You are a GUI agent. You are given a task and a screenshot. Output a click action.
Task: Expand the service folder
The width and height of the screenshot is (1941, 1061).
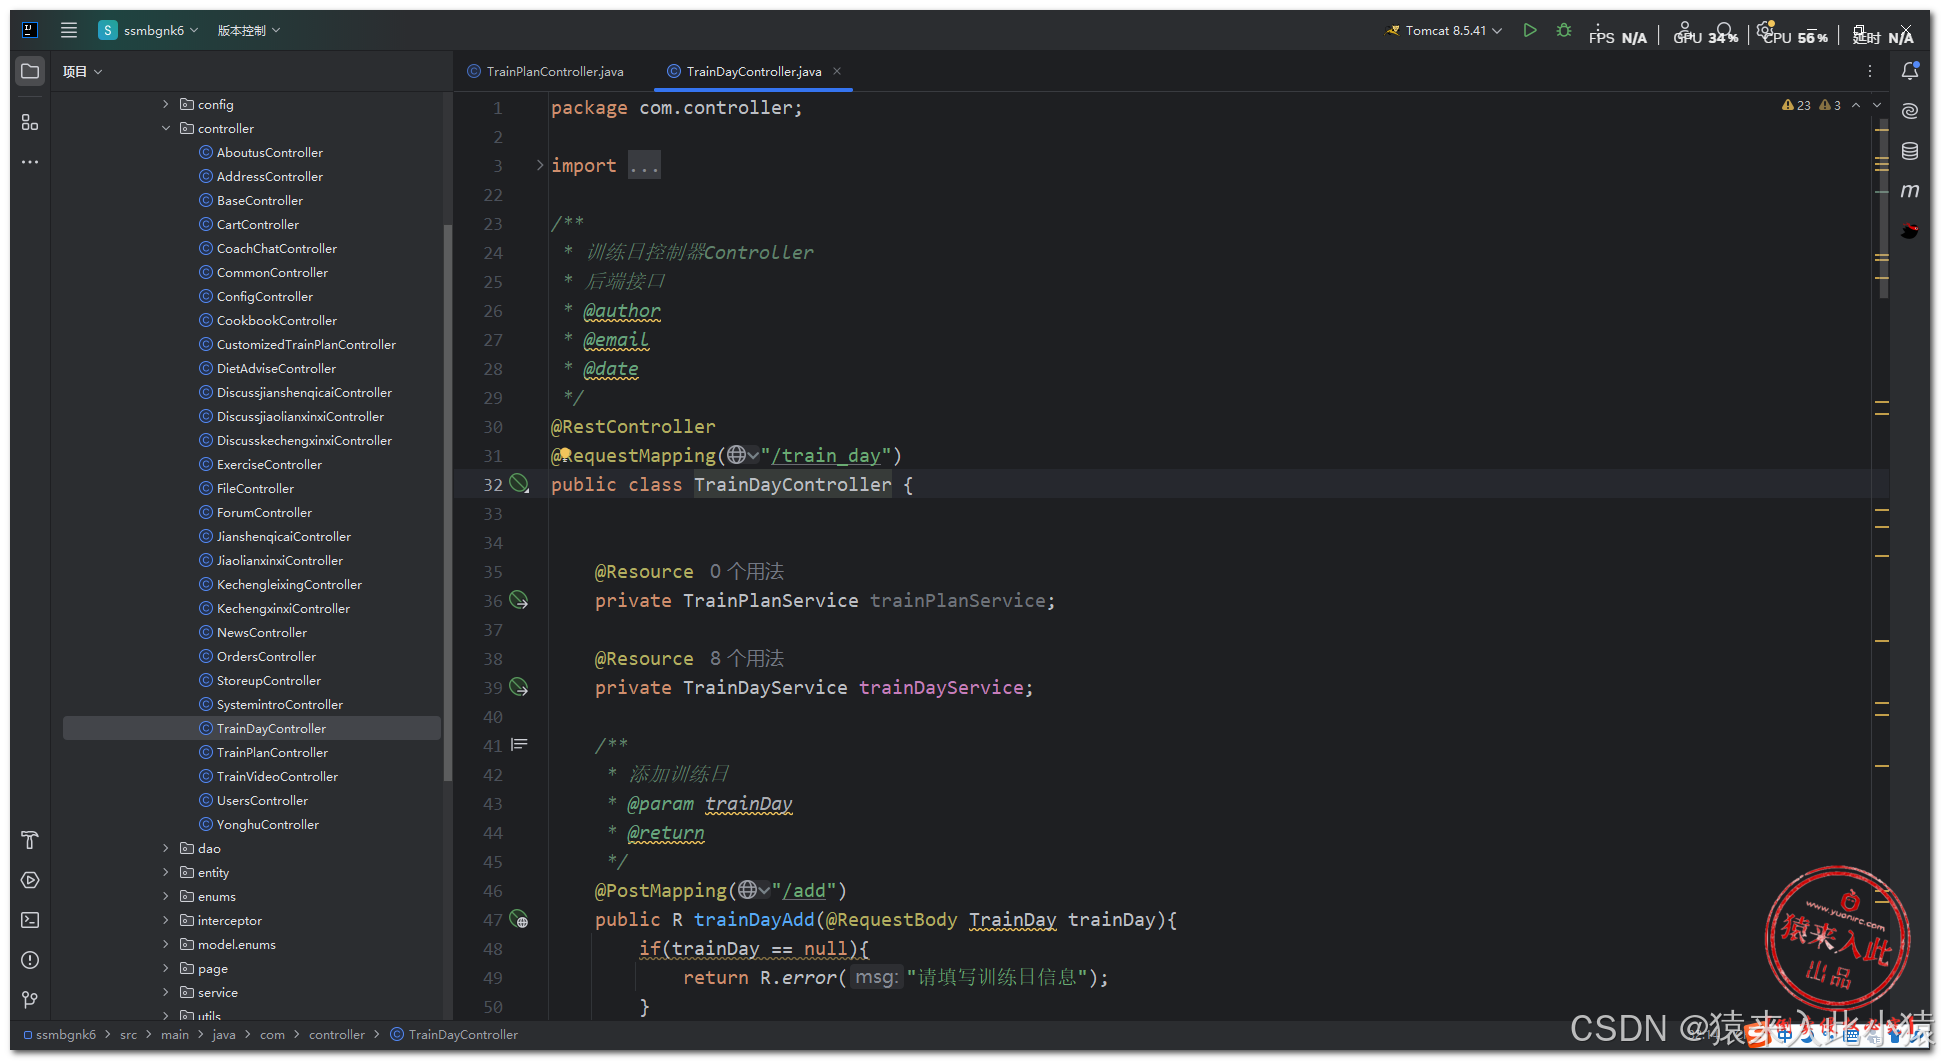tap(166, 992)
